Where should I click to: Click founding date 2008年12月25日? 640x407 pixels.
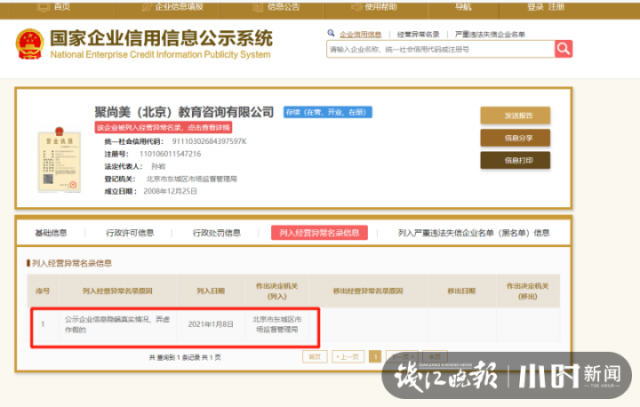click(170, 191)
